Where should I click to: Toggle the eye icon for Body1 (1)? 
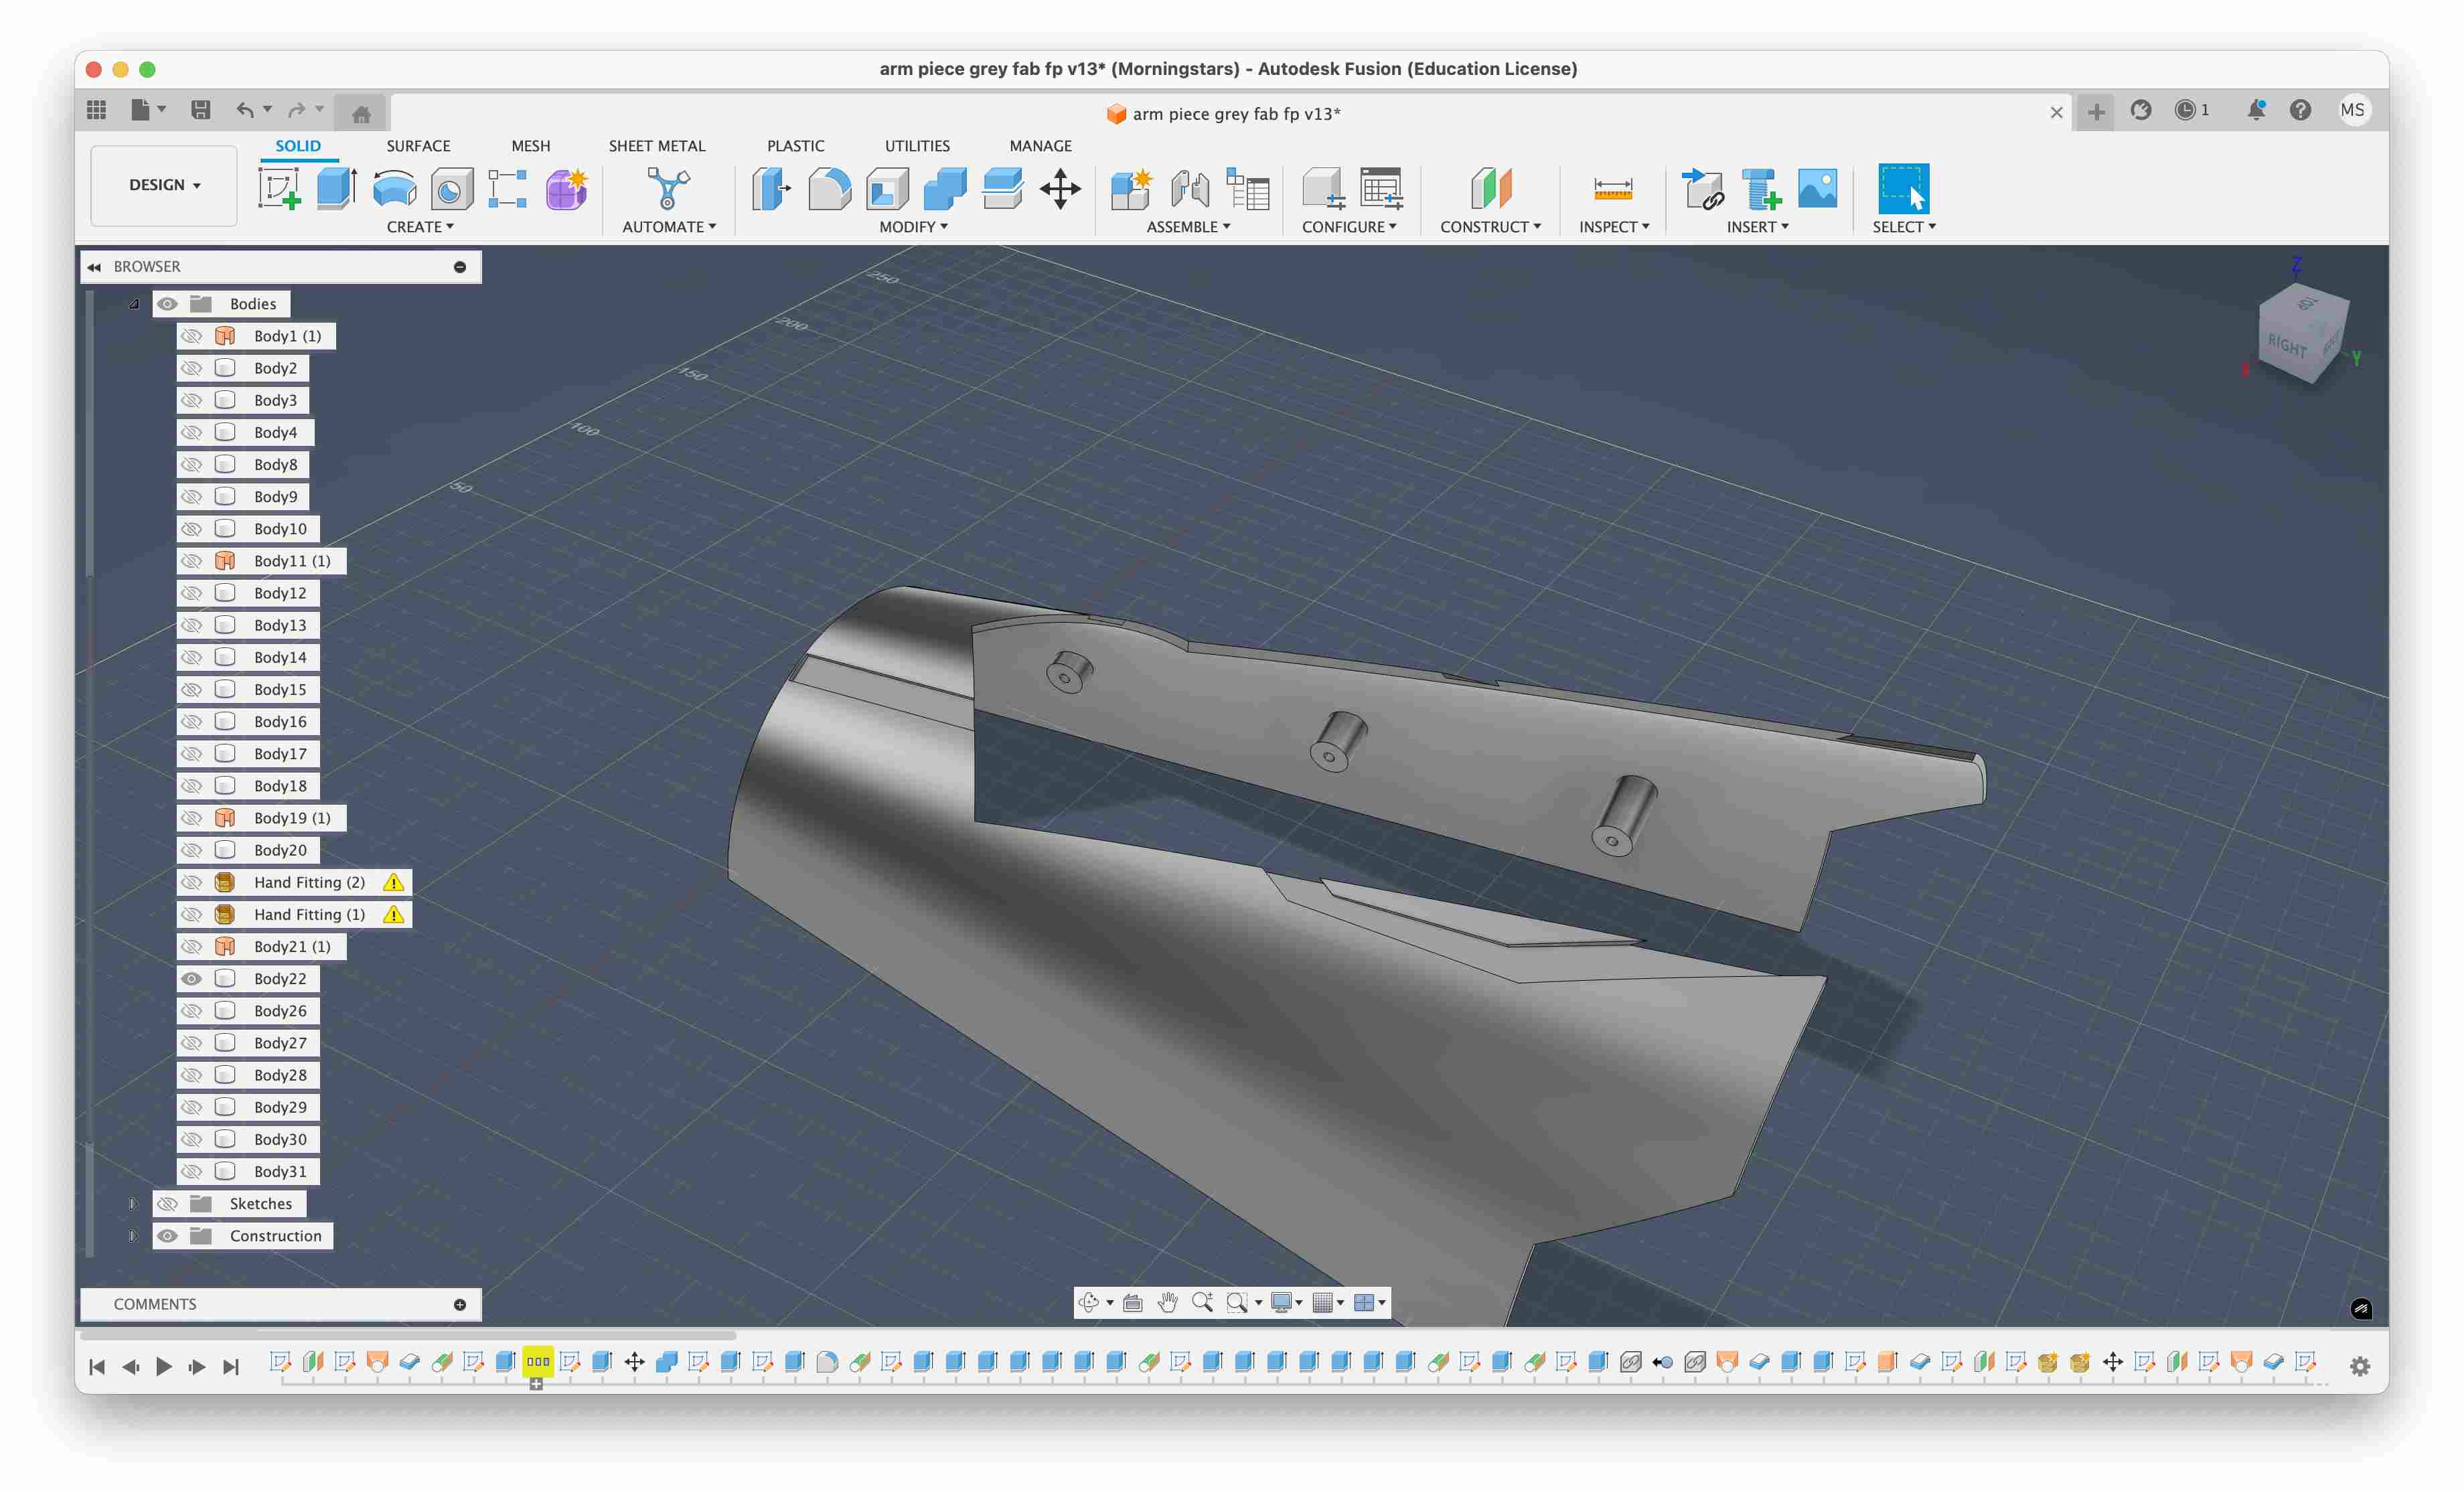pos(191,336)
